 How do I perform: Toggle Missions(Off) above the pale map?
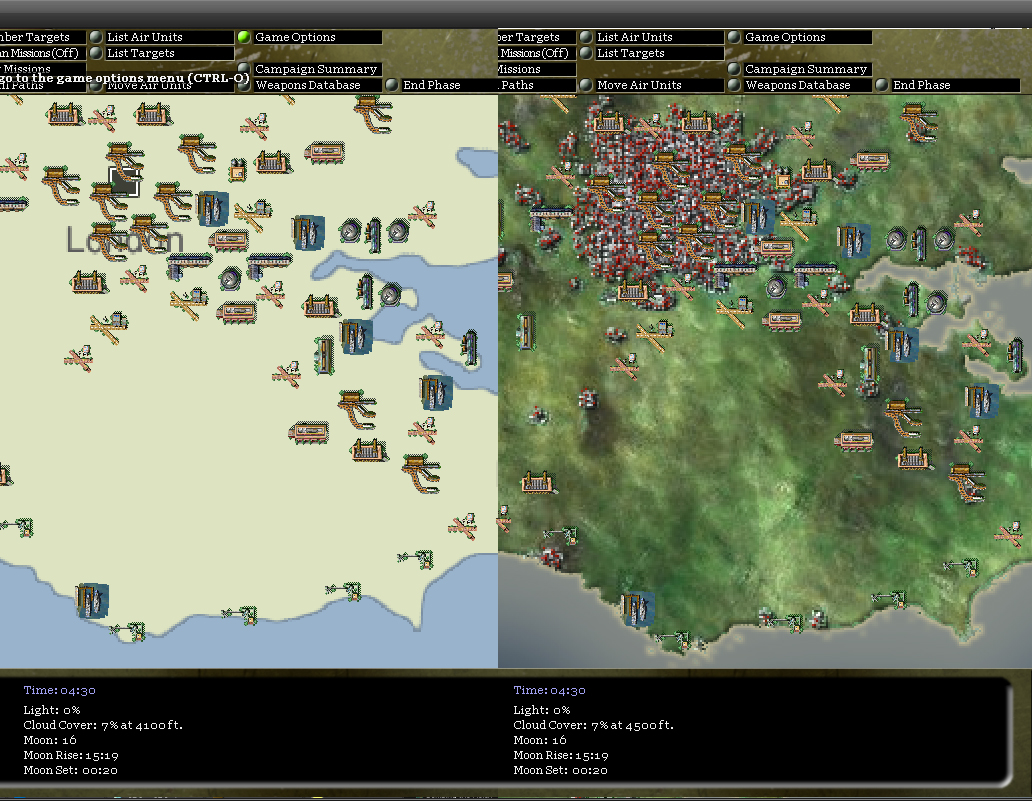(x=43, y=53)
